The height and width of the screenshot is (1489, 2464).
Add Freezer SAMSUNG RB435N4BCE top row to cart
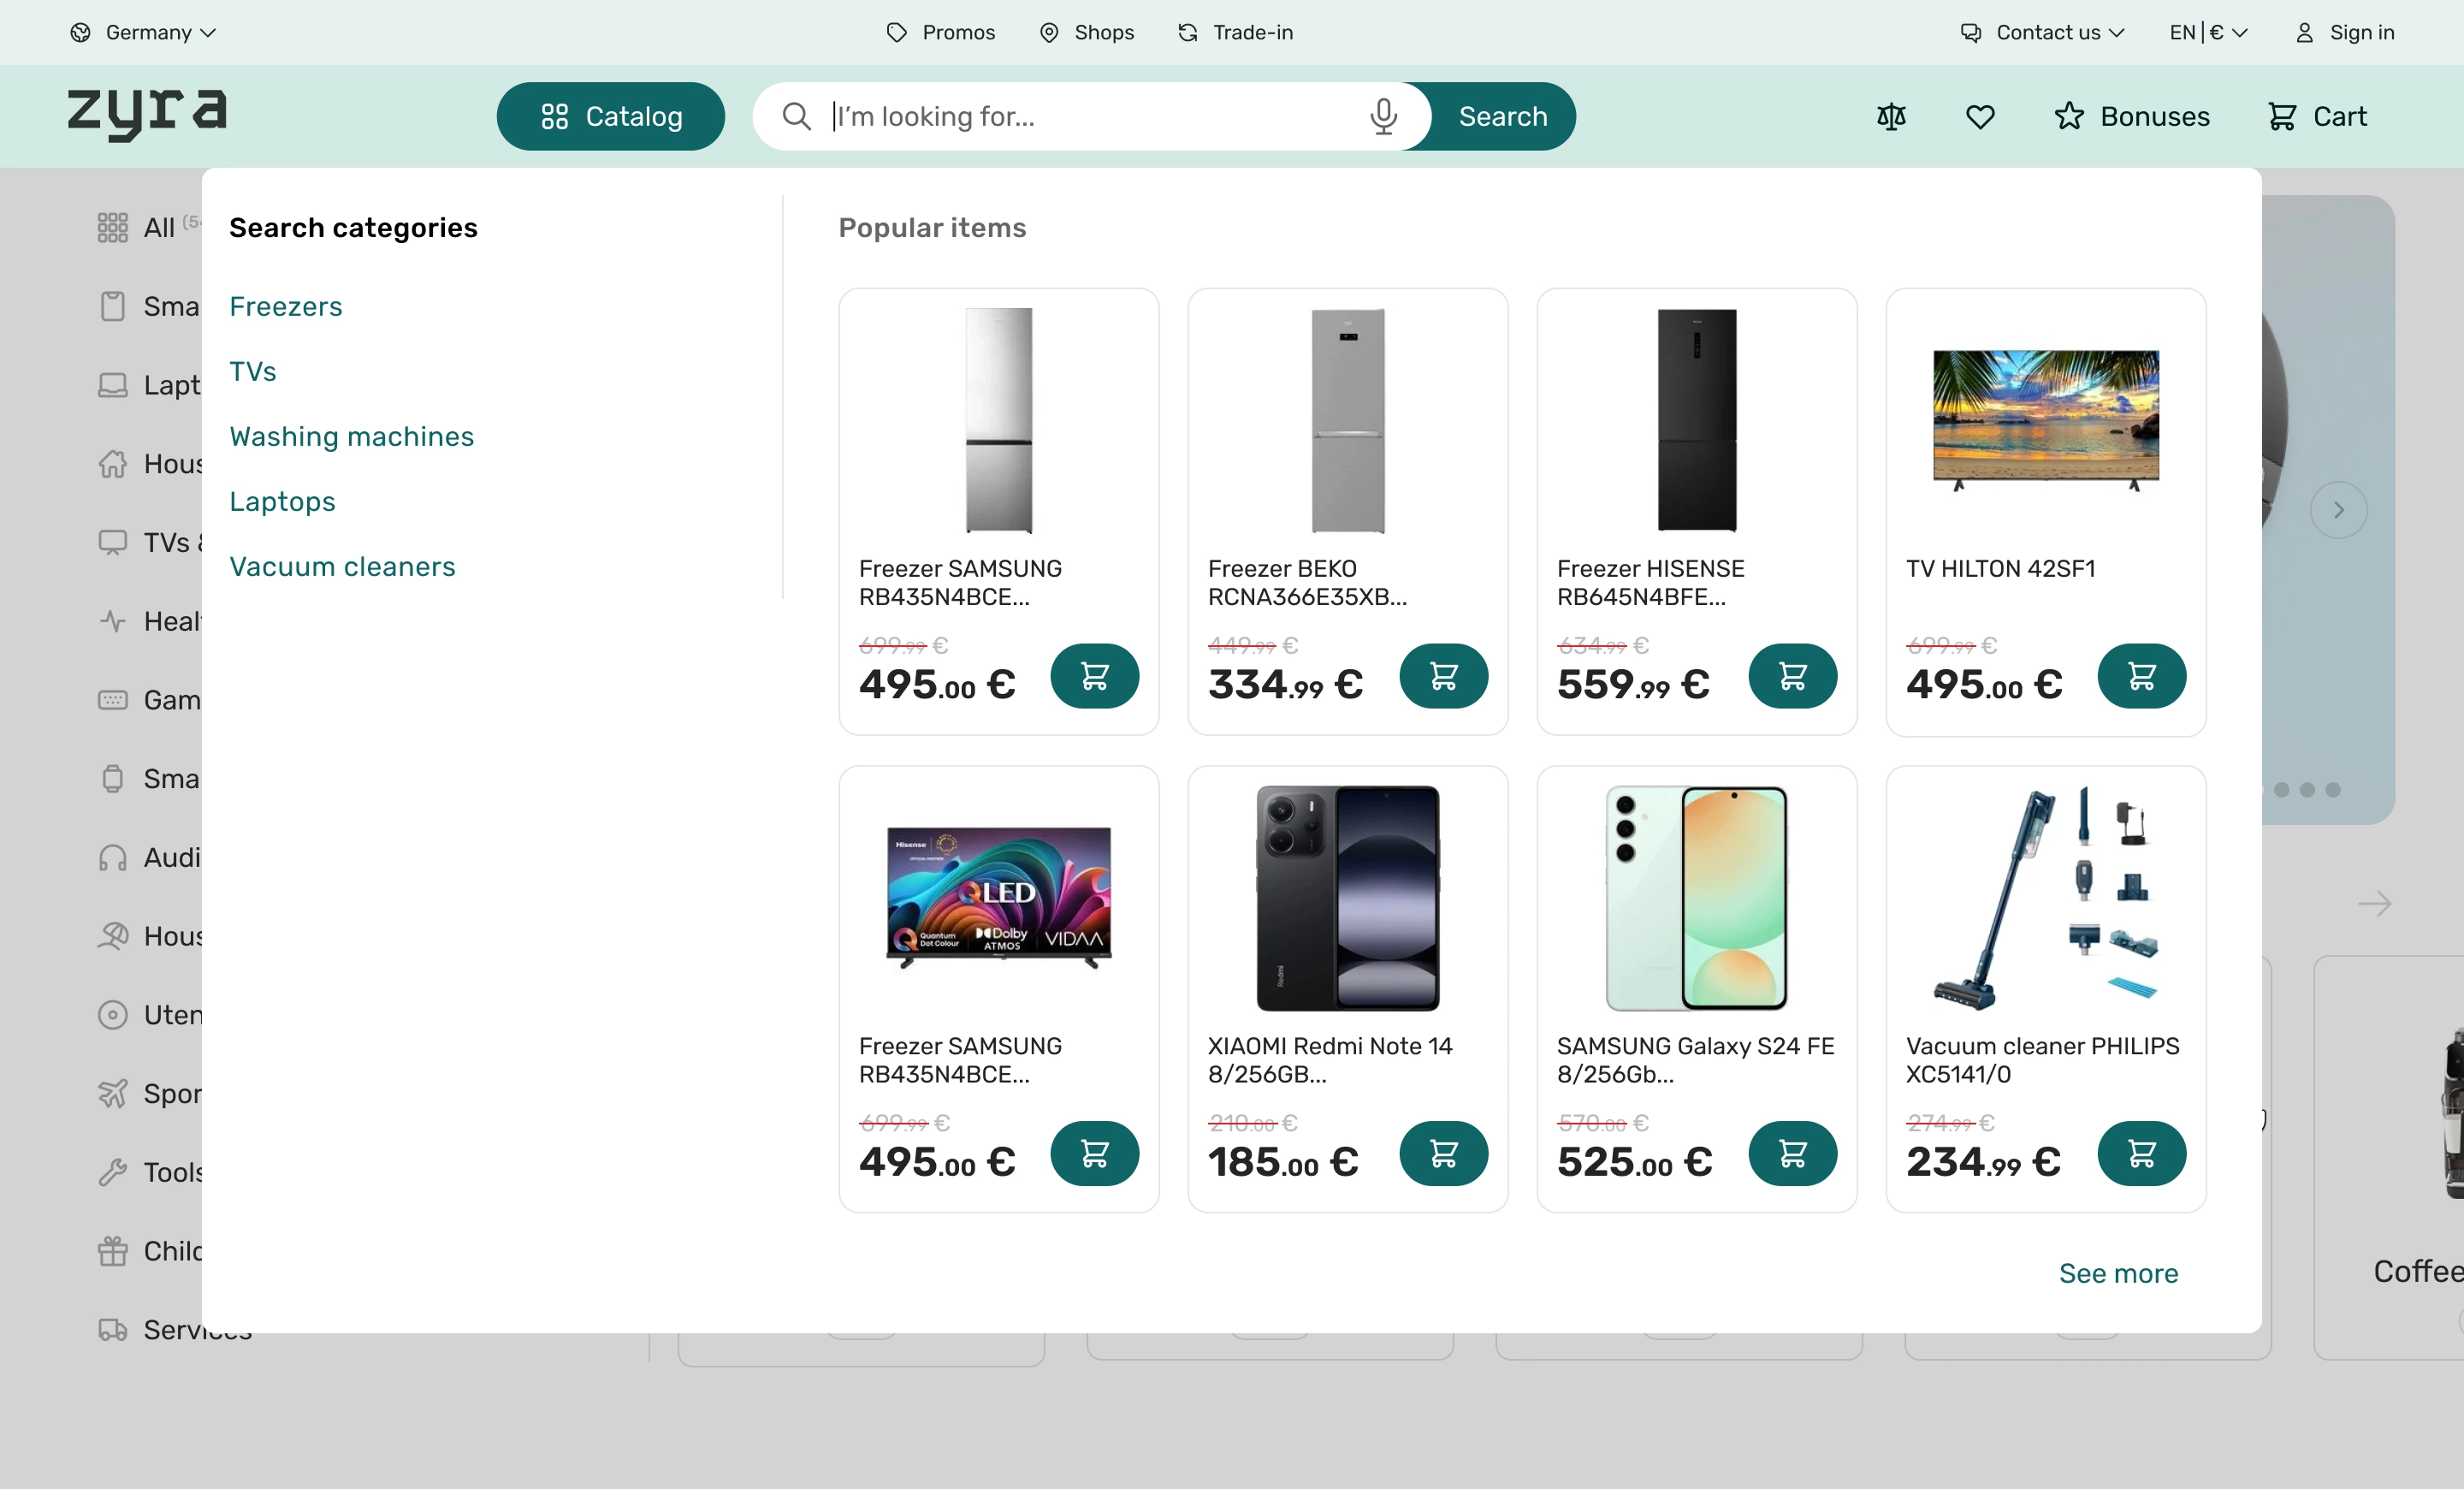[x=1095, y=676]
